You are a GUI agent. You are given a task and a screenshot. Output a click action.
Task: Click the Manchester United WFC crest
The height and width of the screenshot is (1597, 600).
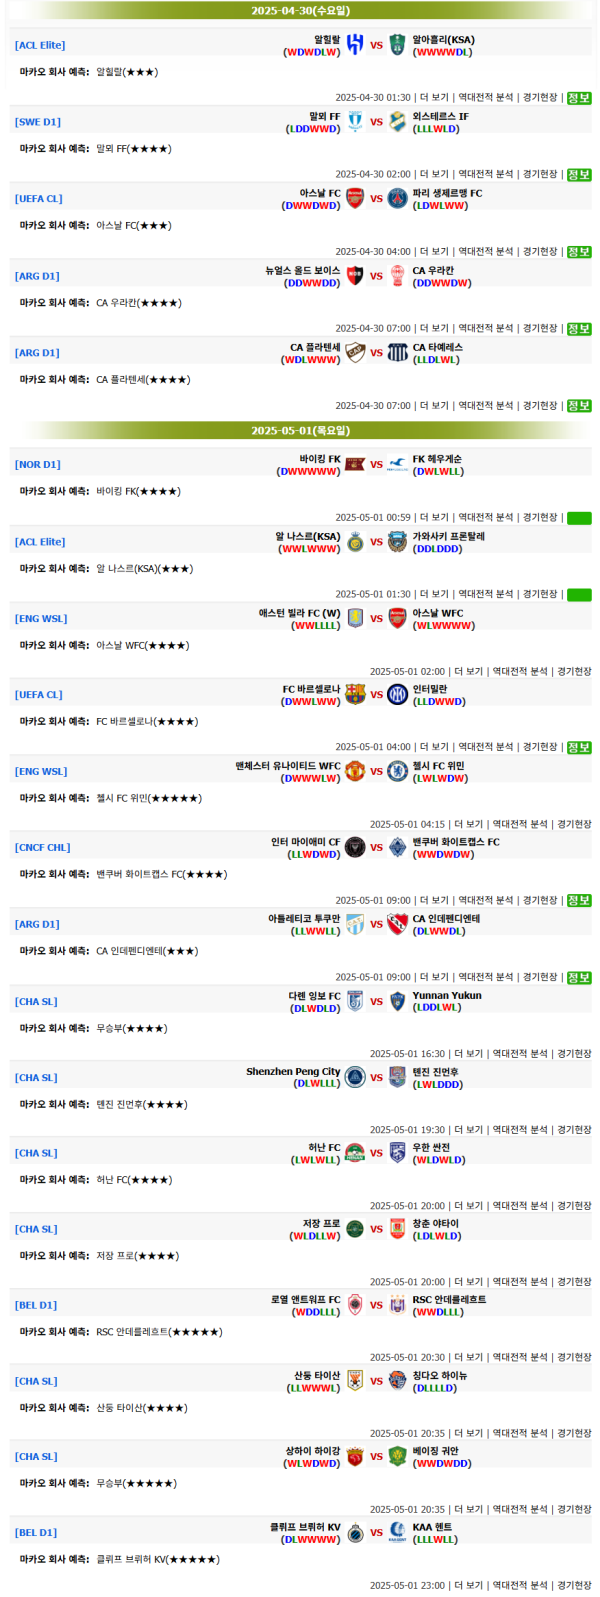pyautogui.click(x=355, y=771)
